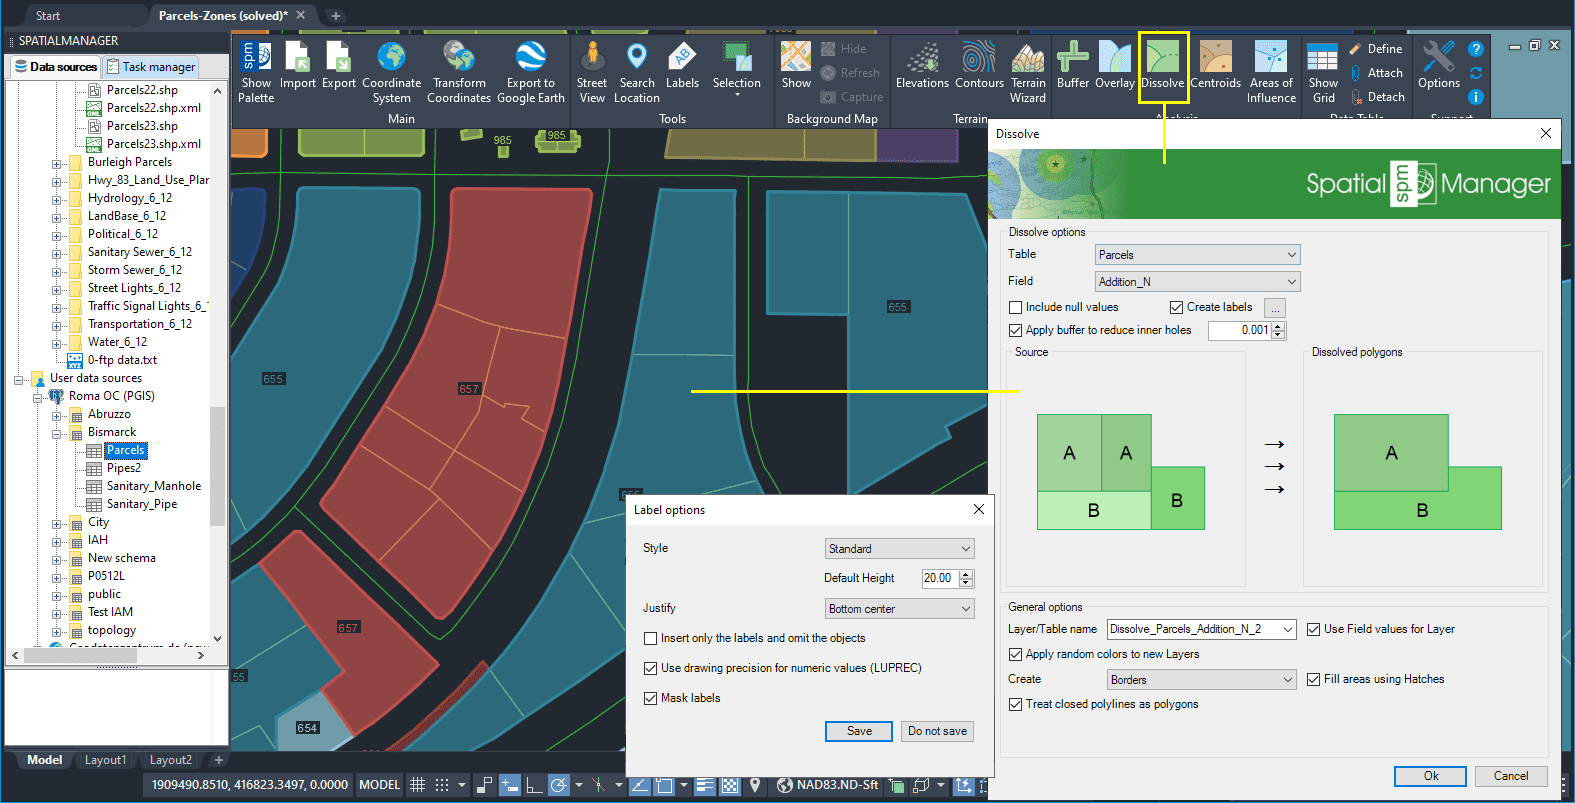Click the Dissolve ribbon tool
Screen dimensions: 1575x803
(1163, 66)
